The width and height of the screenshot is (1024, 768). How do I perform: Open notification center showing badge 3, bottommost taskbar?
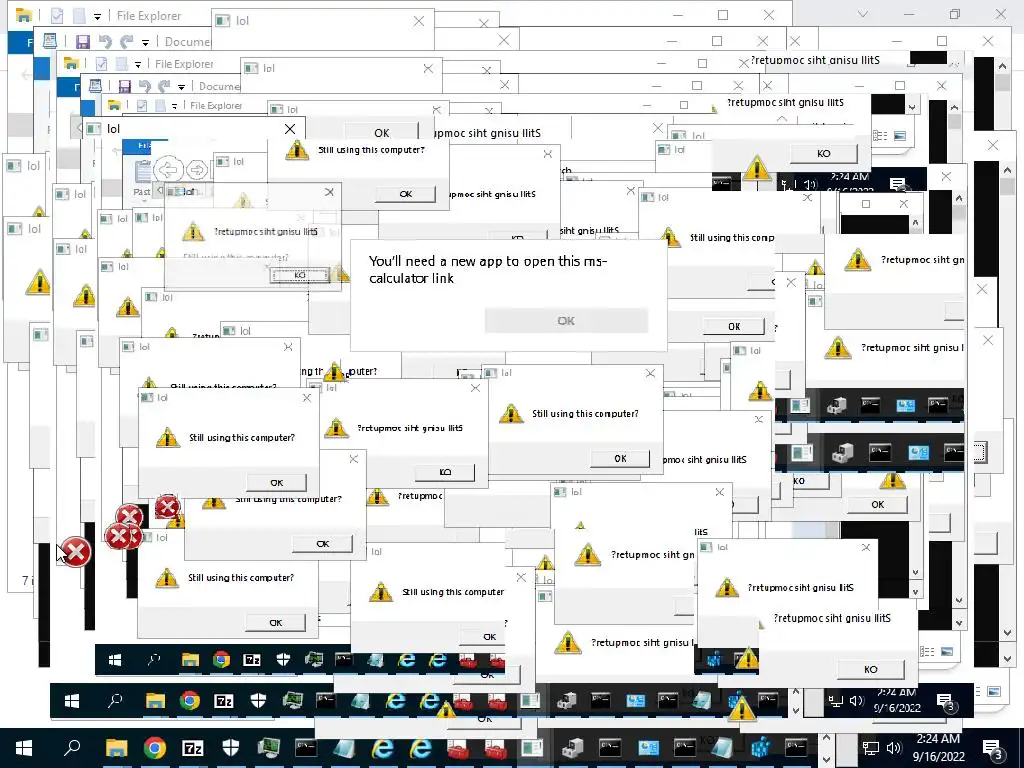[993, 749]
